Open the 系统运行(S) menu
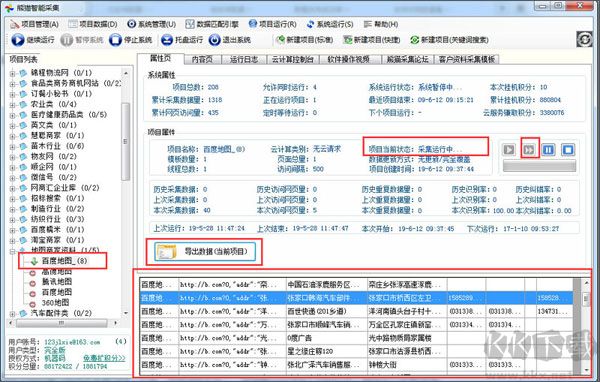Viewport: 600px width, 382px height. pos(330,24)
